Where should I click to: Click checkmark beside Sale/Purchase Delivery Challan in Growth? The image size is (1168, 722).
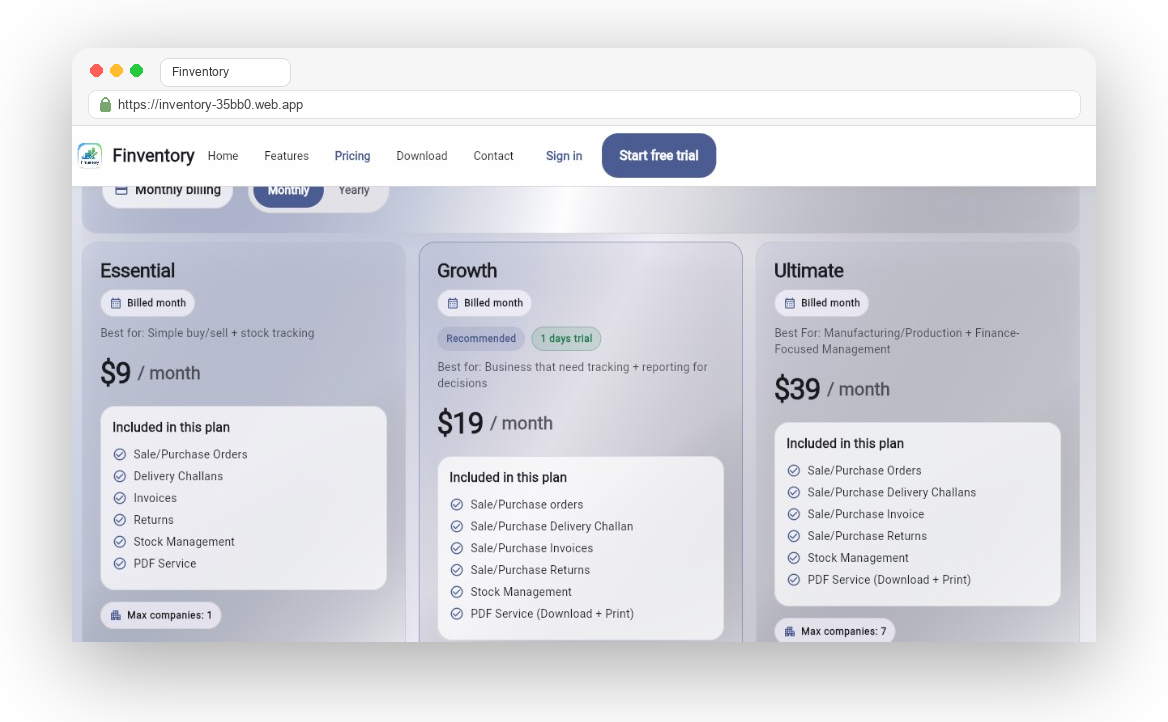click(x=457, y=526)
